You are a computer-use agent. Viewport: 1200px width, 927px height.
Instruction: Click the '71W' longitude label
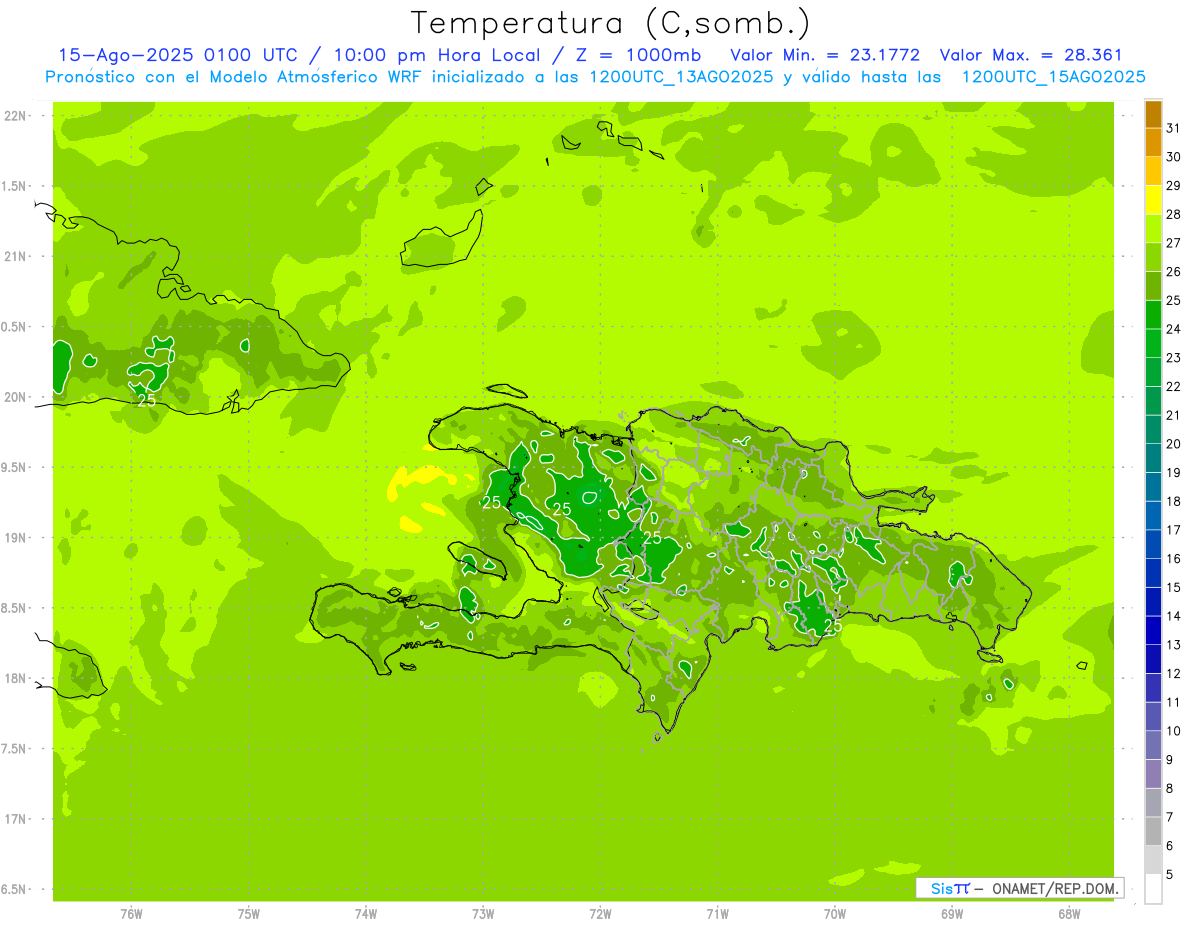(x=717, y=914)
